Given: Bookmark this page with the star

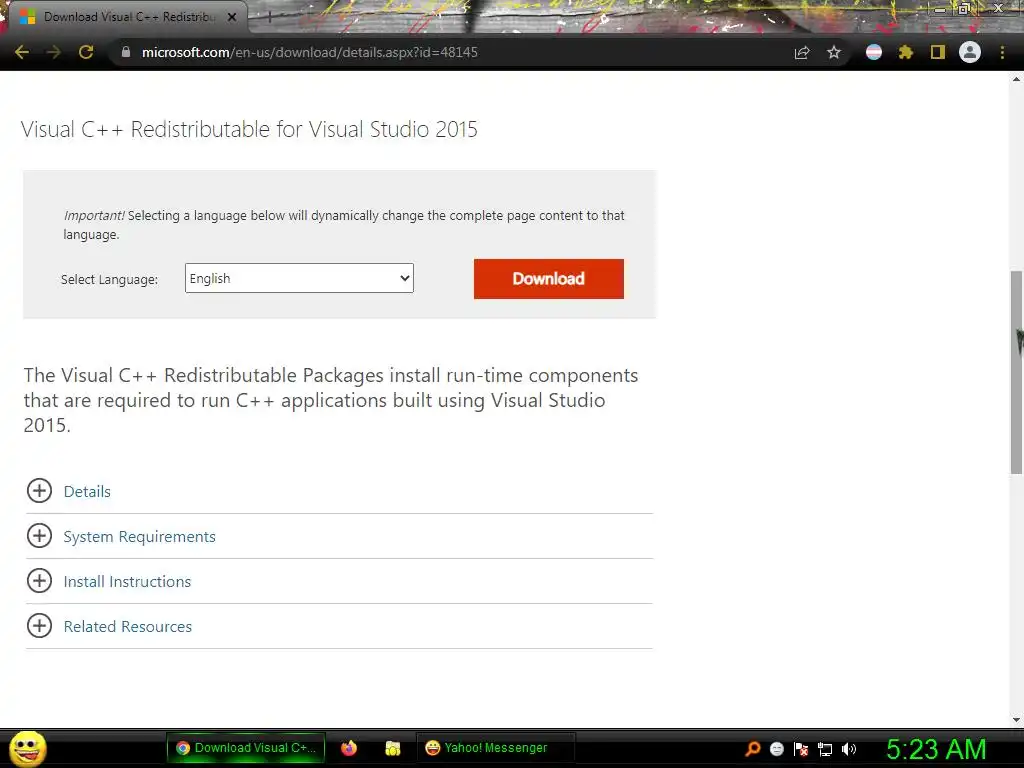Looking at the screenshot, I should tap(834, 52).
